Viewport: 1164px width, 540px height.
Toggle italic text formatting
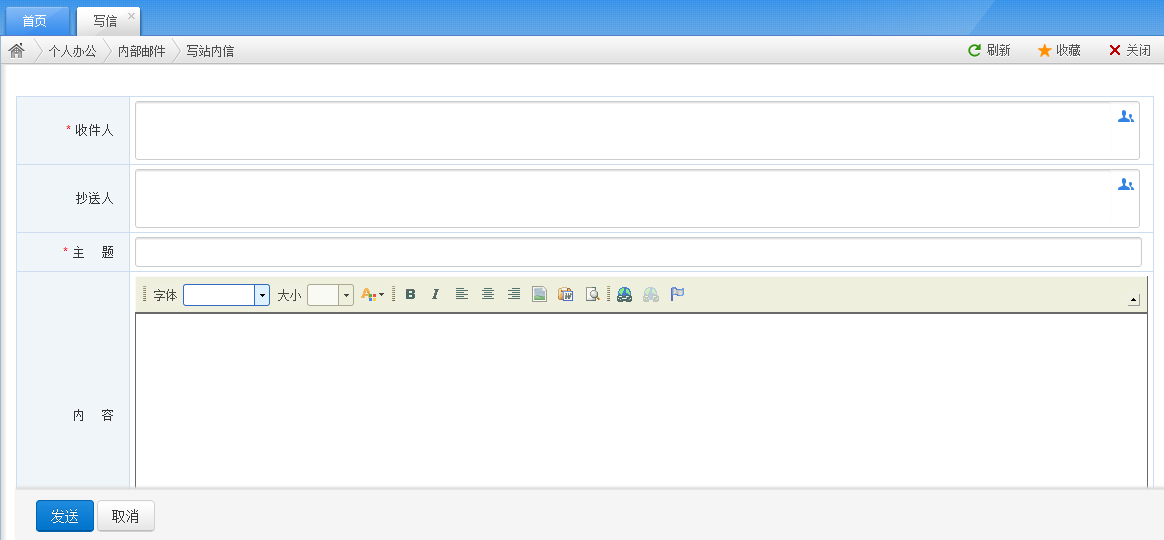[435, 294]
